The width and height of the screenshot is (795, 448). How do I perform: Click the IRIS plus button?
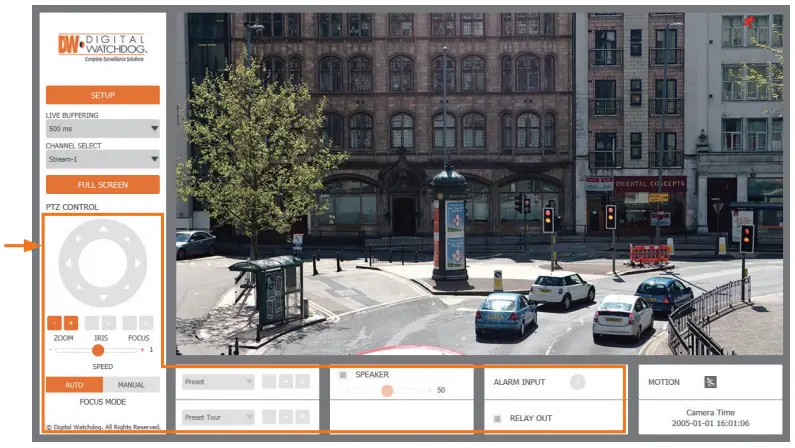coord(109,323)
